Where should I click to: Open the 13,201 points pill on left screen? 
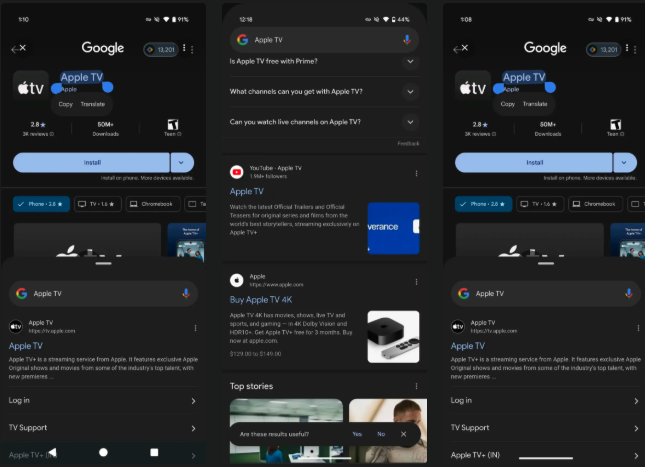(161, 50)
